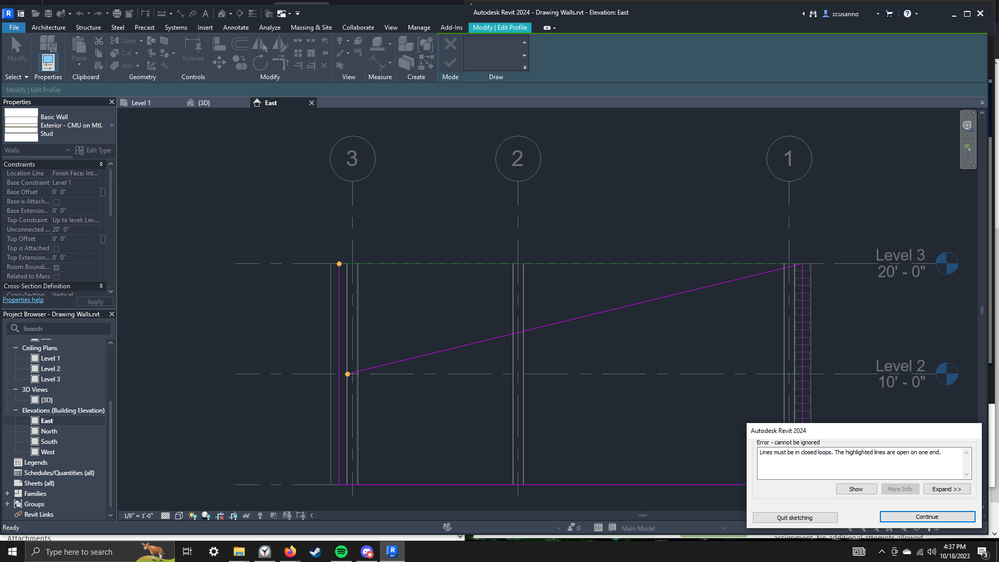Click the red X Cancel Edit Mode
The width and height of the screenshot is (999, 562).
point(450,43)
